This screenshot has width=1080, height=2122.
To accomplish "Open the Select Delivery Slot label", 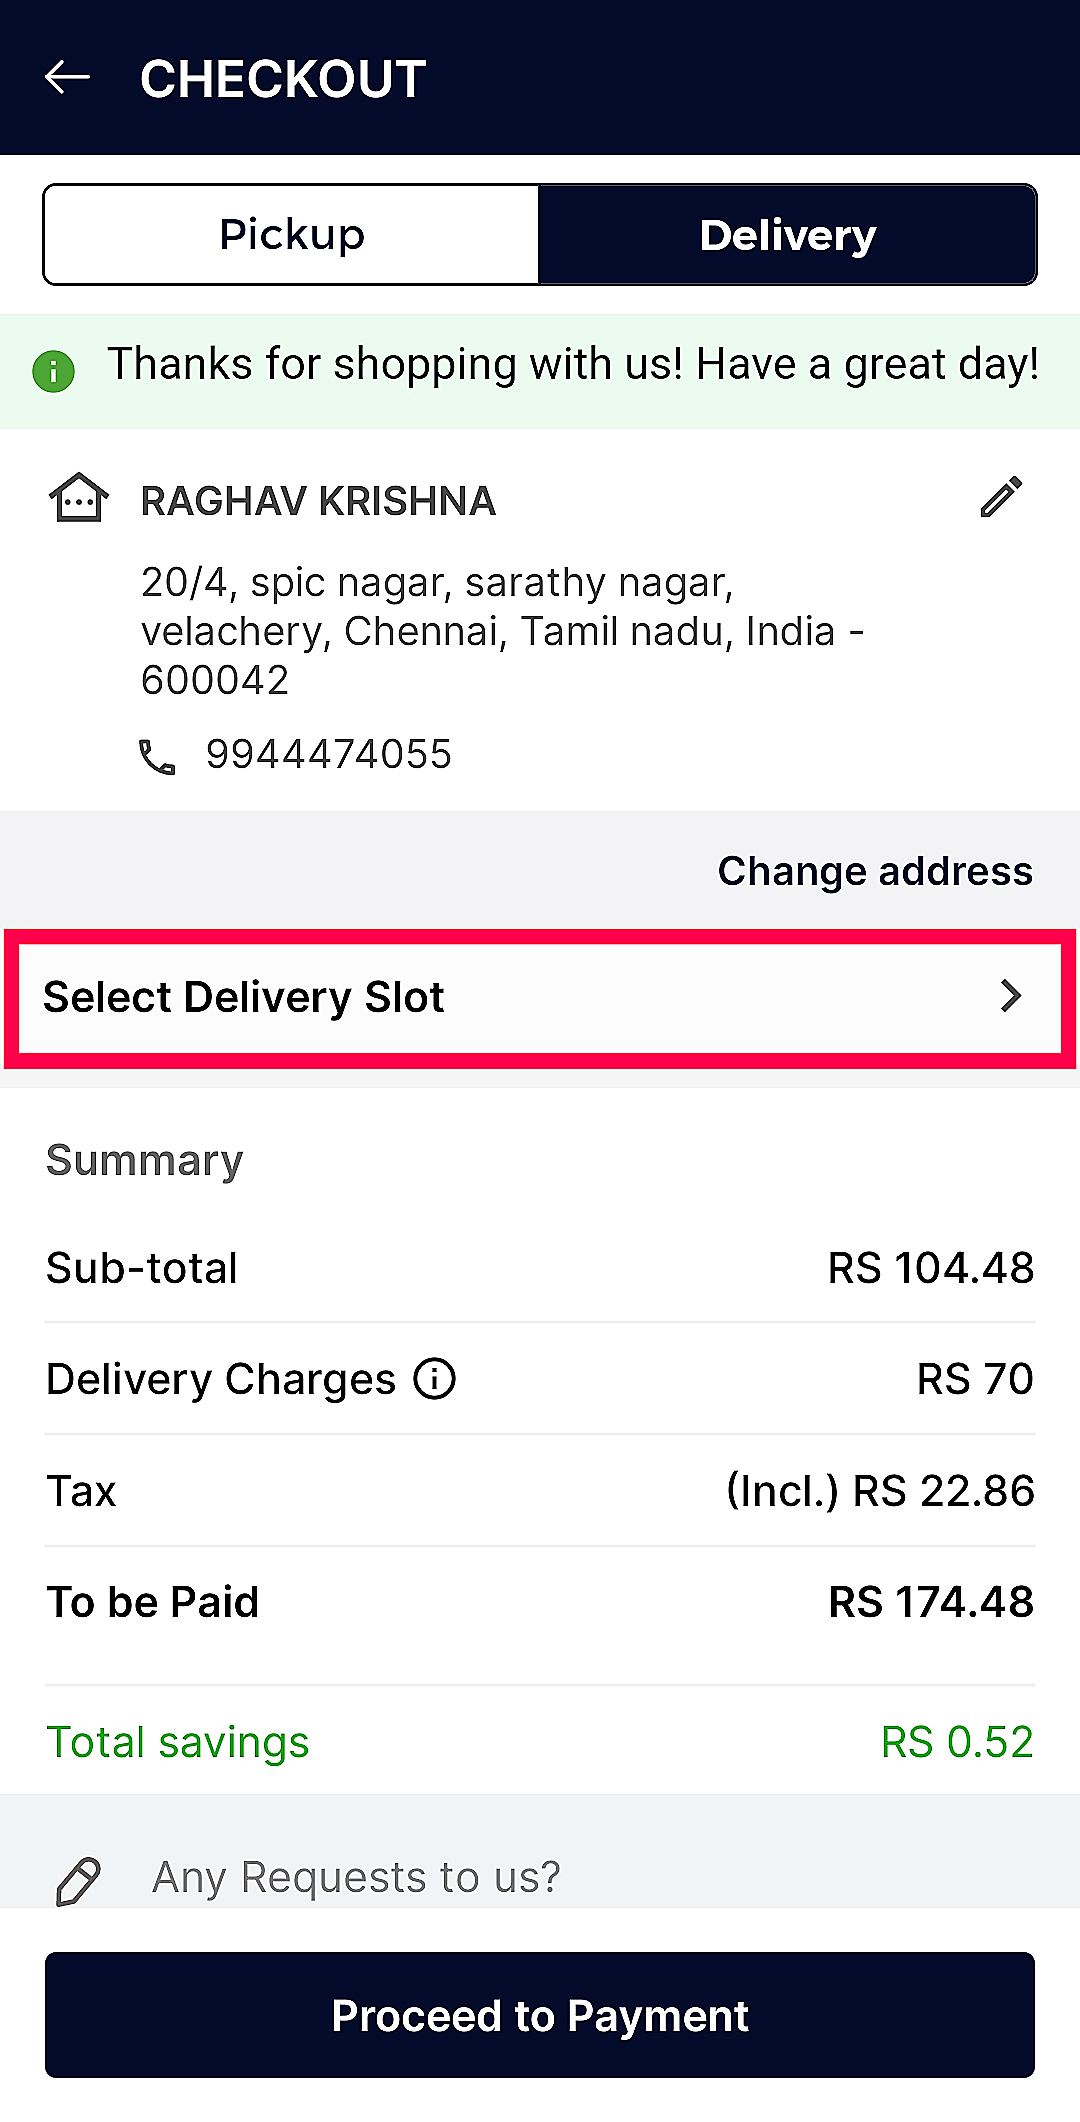I will pyautogui.click(x=244, y=997).
